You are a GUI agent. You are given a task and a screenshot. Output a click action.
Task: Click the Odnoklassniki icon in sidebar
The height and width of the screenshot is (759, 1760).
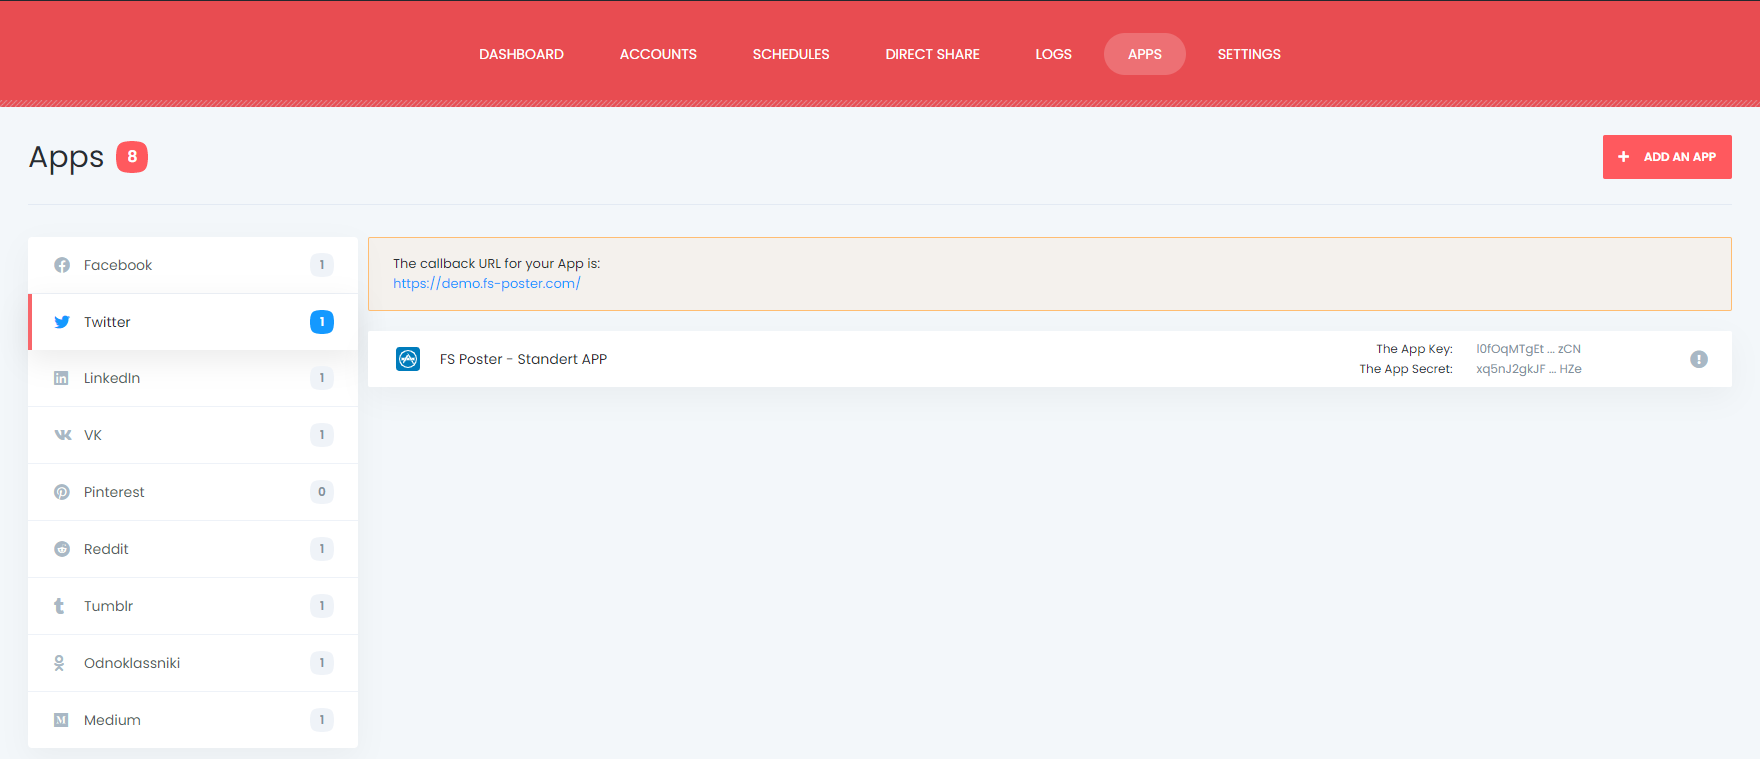point(59,663)
